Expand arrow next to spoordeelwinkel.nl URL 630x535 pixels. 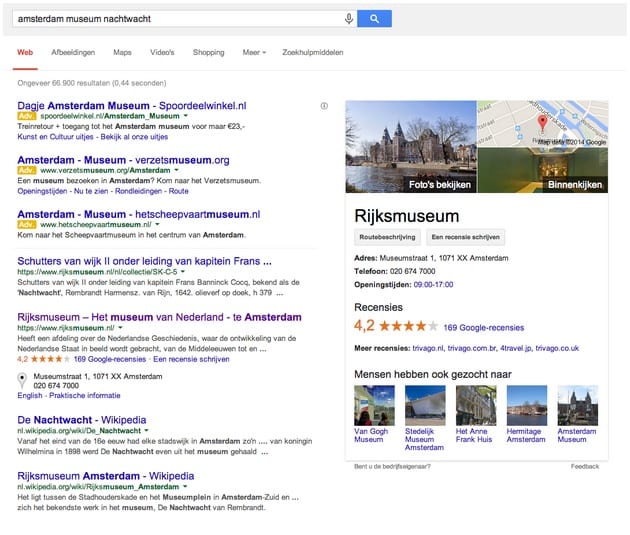pos(186,116)
